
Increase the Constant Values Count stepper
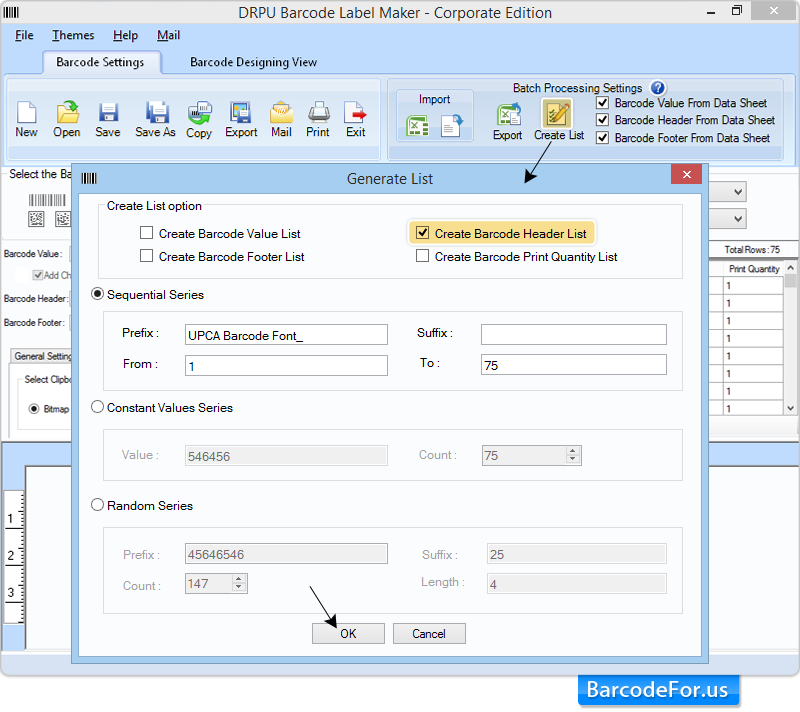(x=572, y=451)
